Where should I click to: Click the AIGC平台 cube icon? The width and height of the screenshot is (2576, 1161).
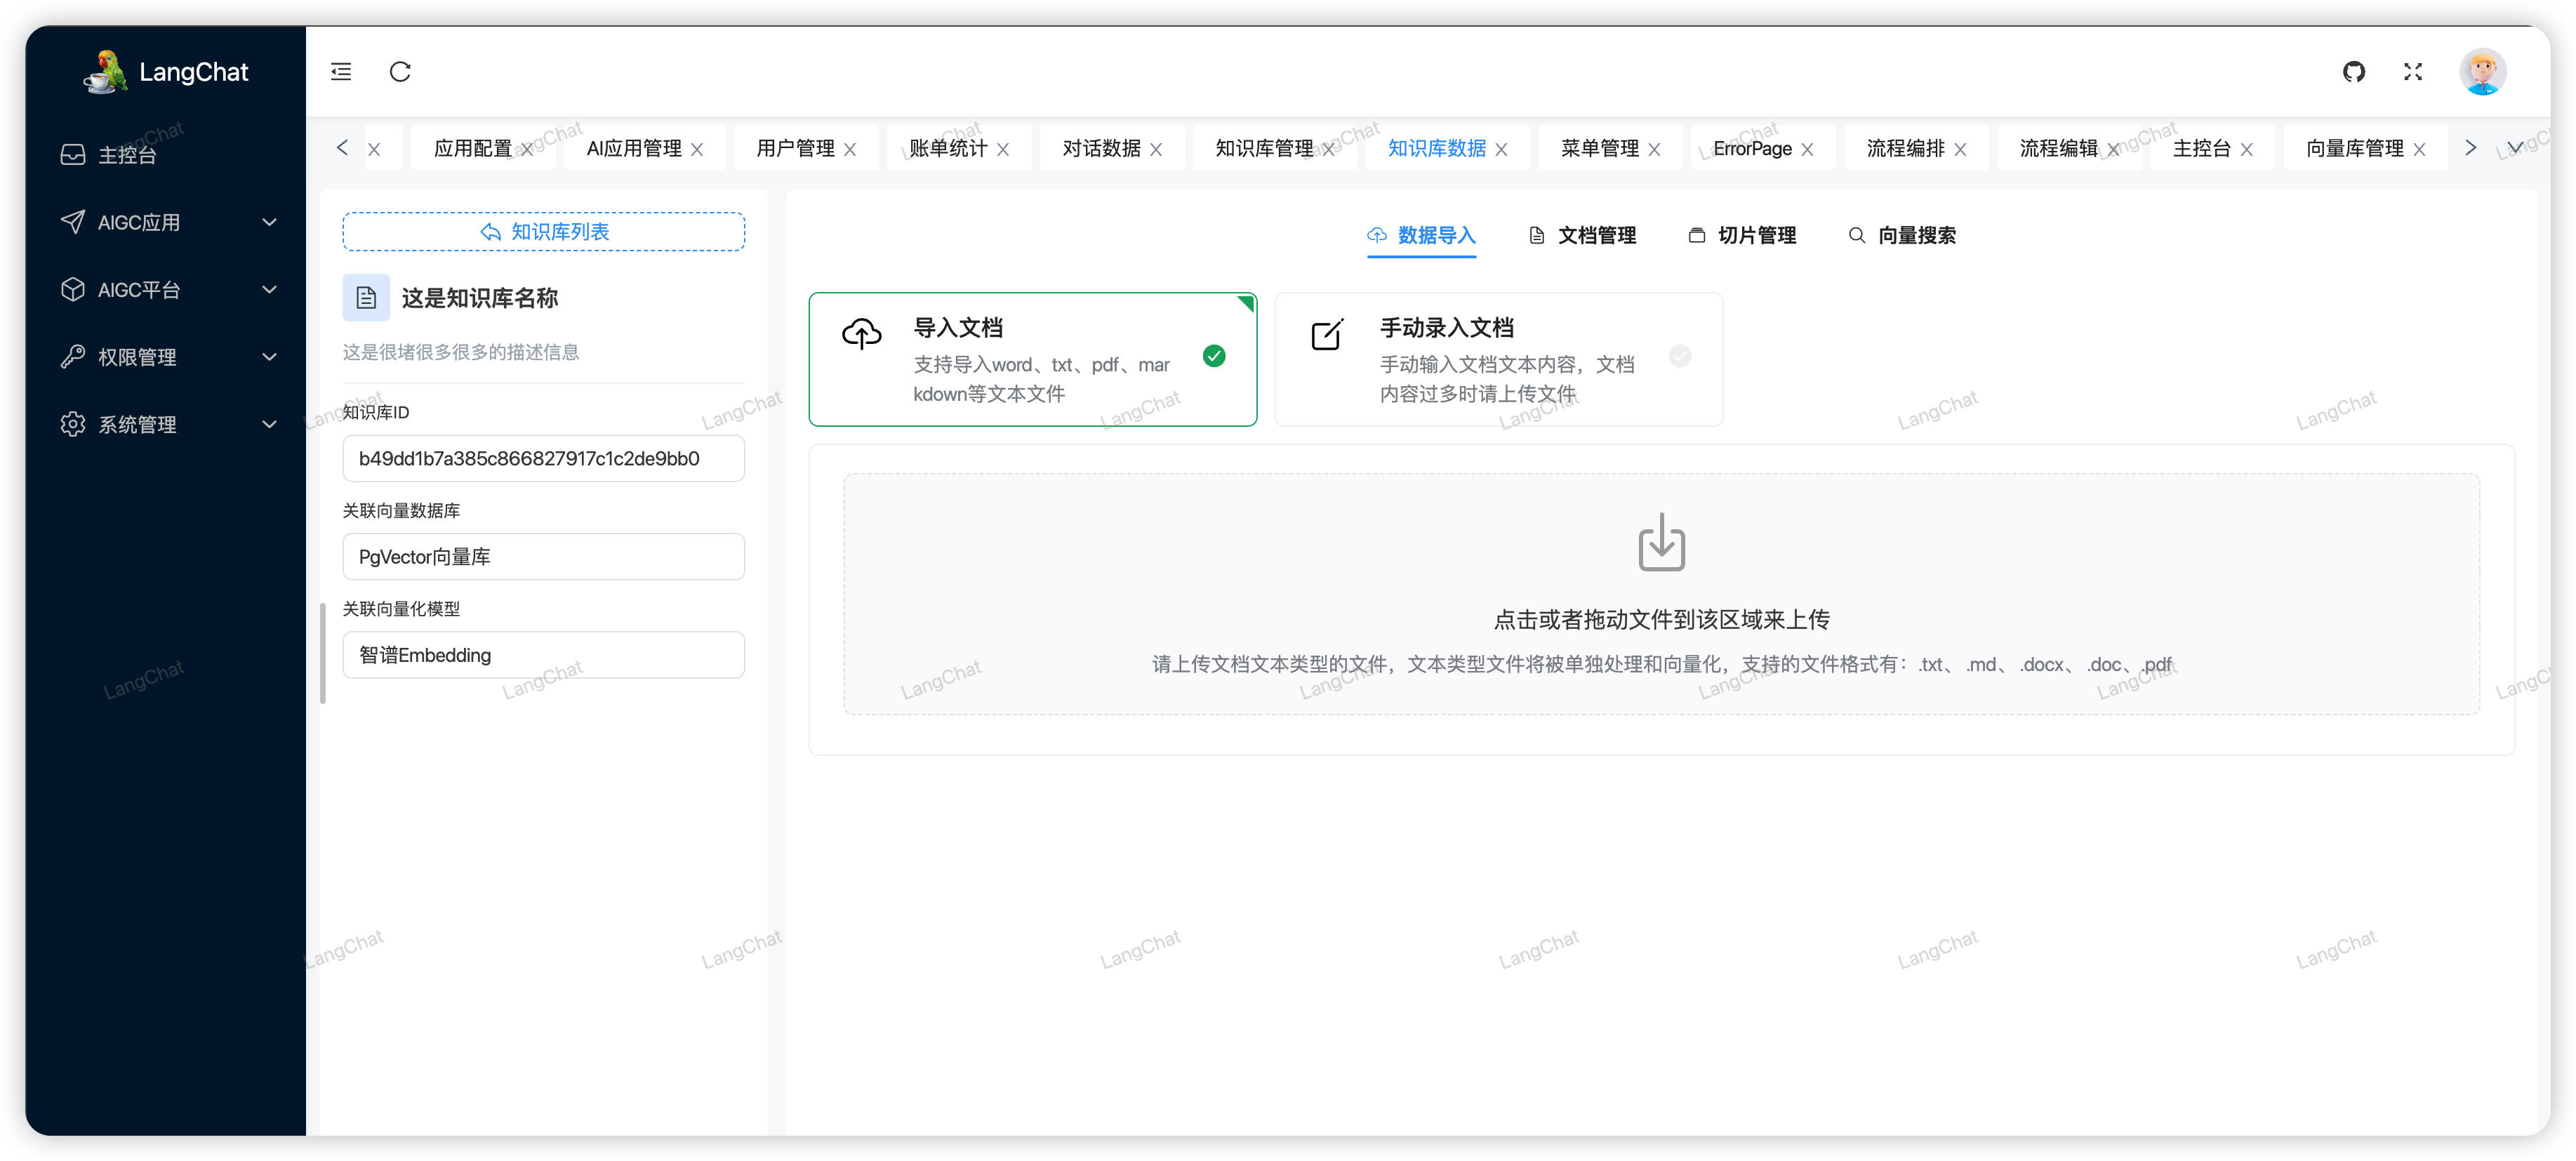pyautogui.click(x=73, y=290)
